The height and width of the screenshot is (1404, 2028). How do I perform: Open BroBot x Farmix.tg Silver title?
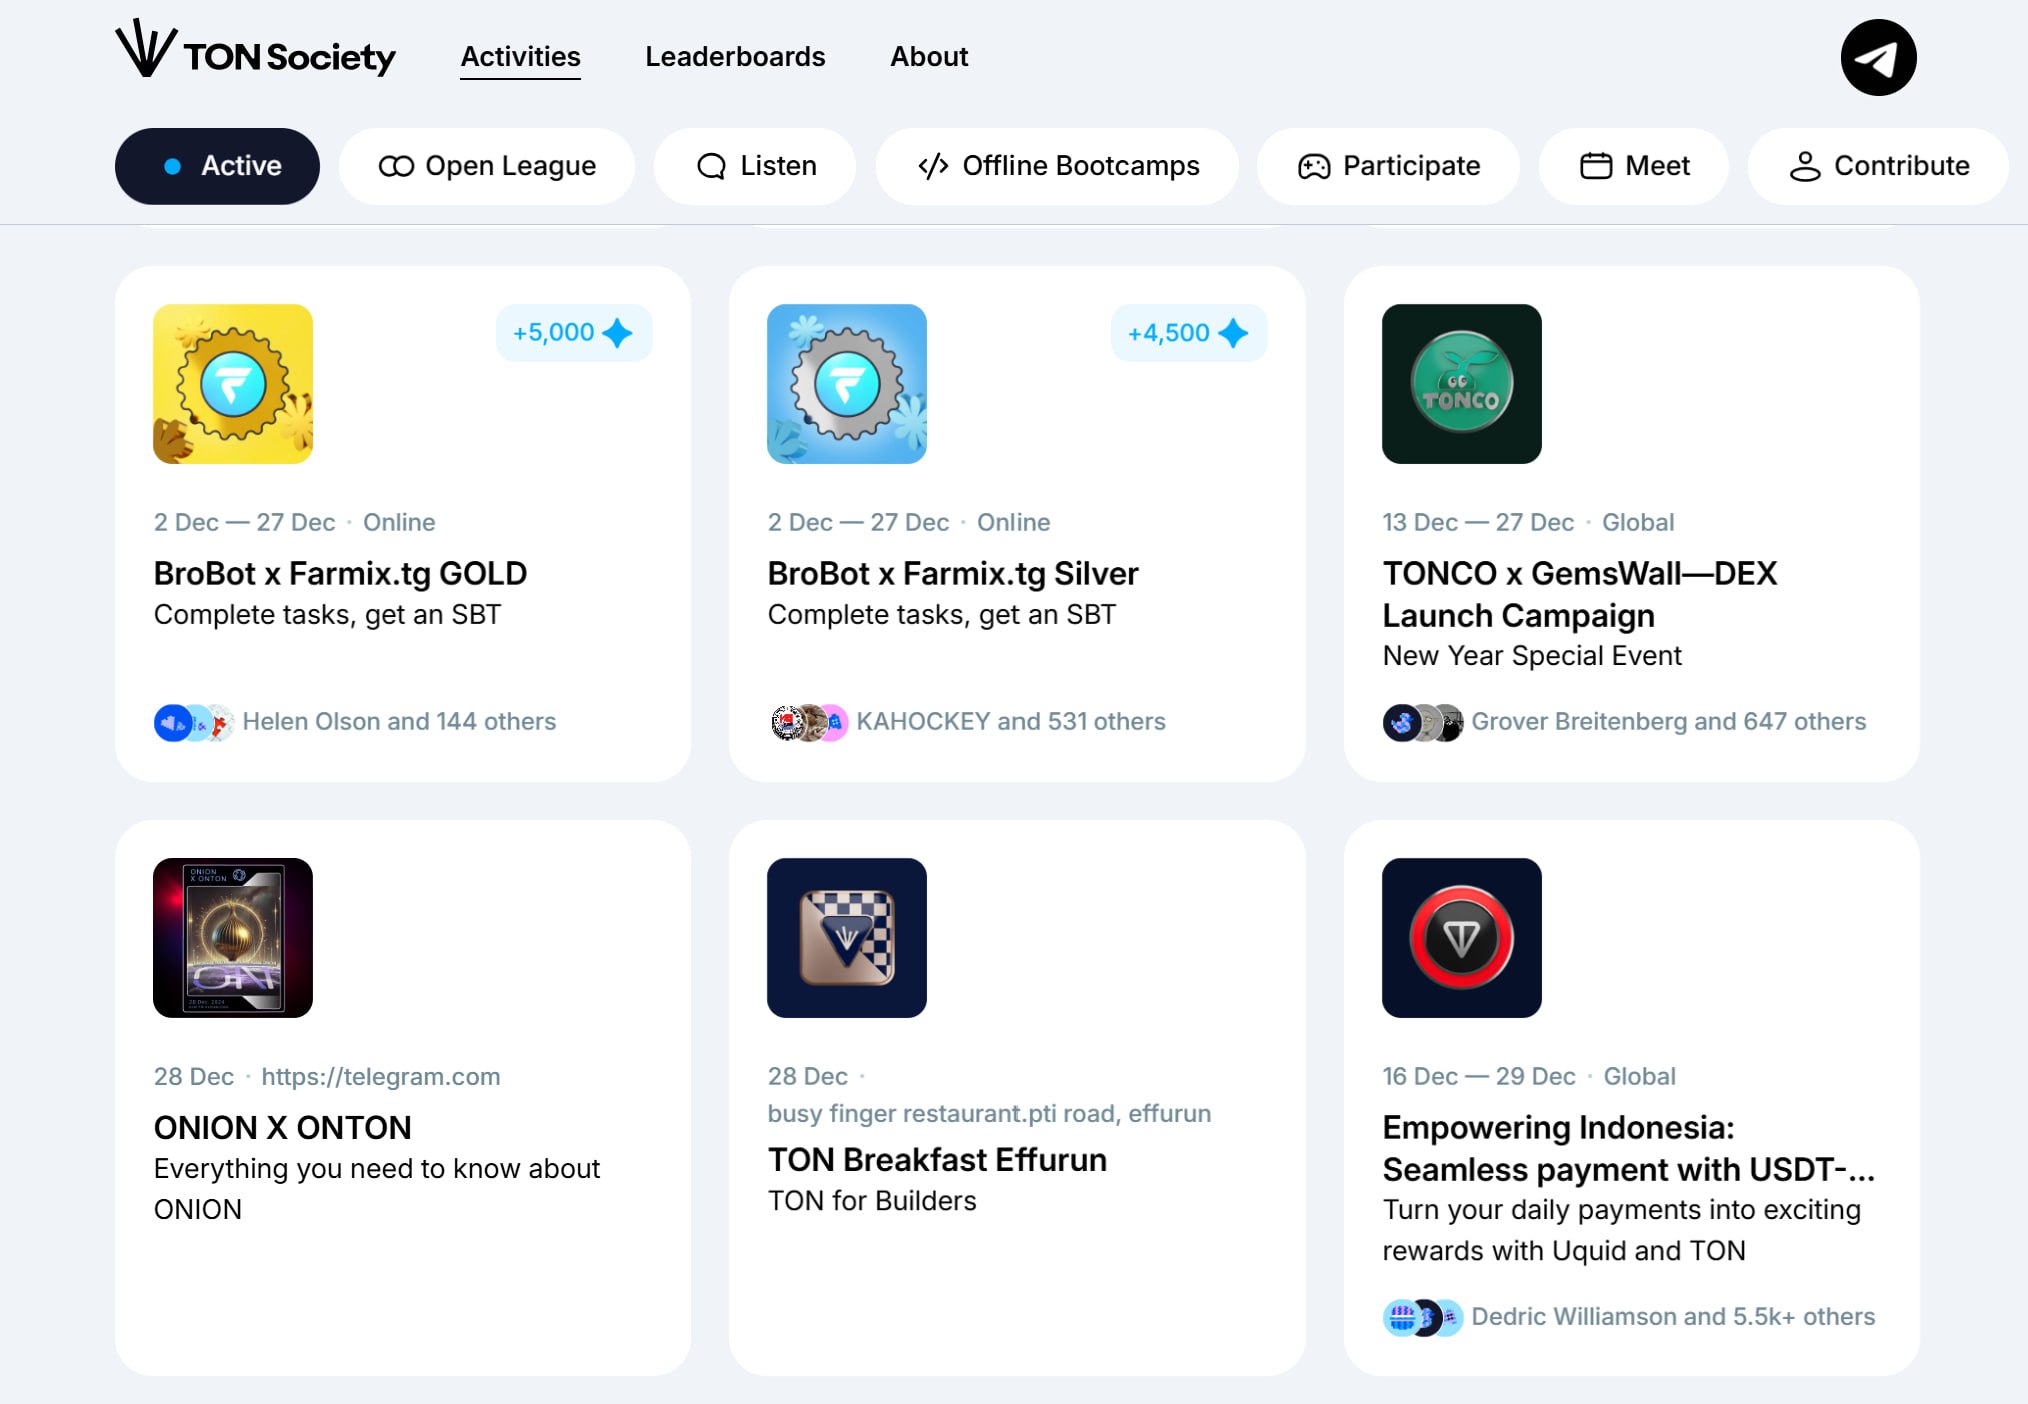tap(953, 573)
